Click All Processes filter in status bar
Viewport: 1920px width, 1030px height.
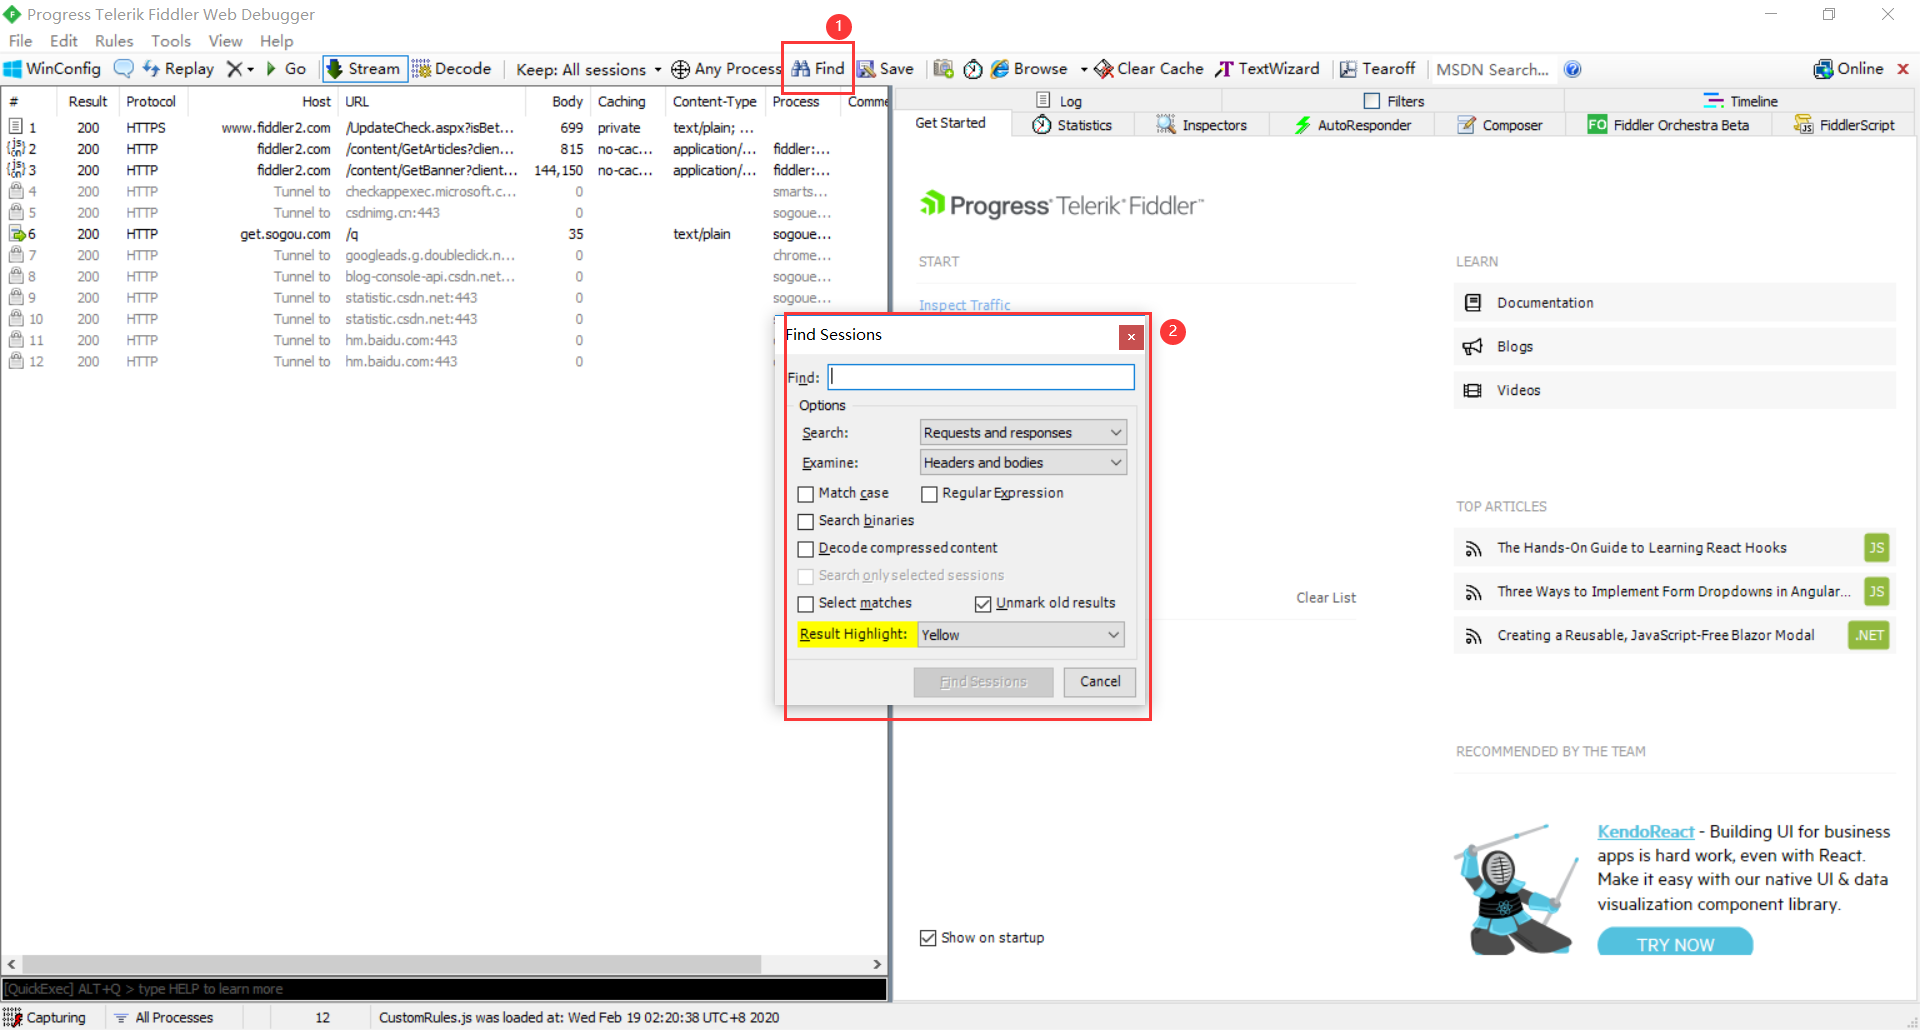(x=164, y=1017)
